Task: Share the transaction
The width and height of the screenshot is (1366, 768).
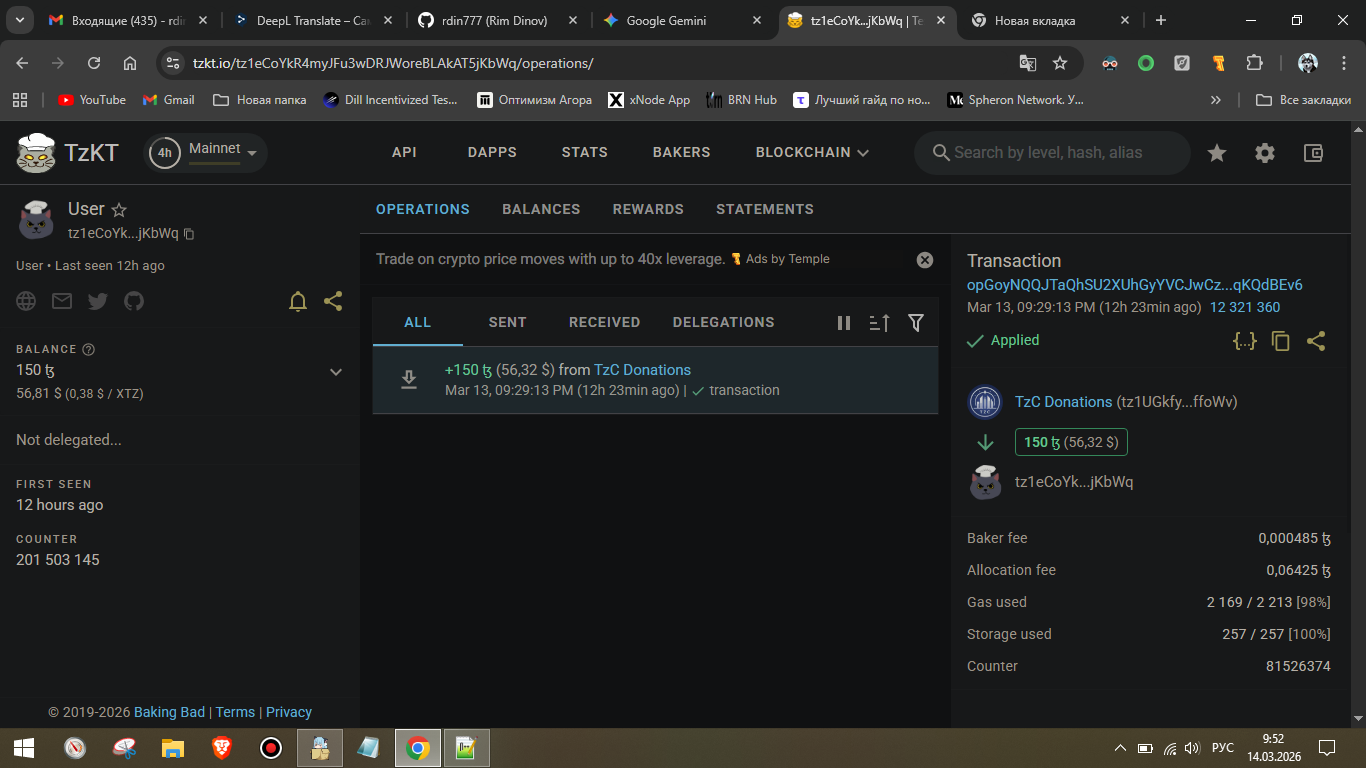Action: pyautogui.click(x=1316, y=341)
